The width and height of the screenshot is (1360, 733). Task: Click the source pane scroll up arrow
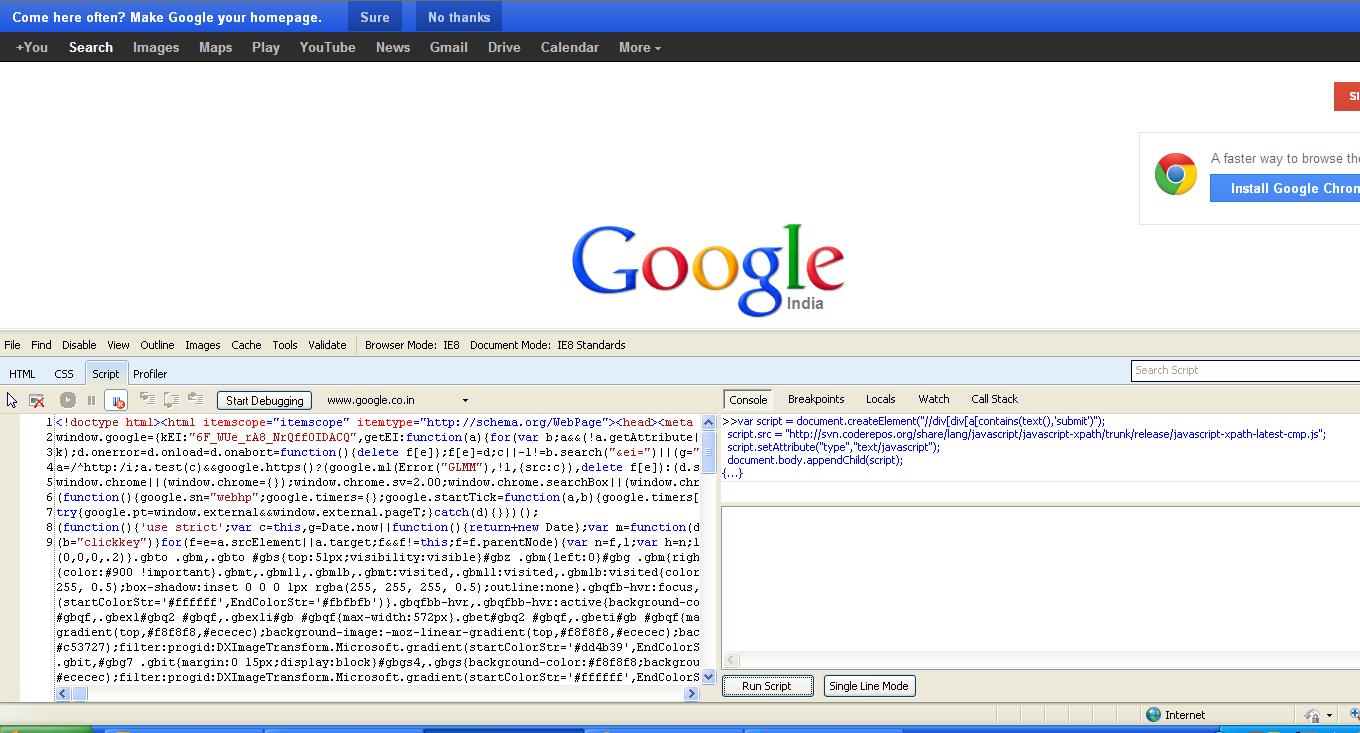pos(709,423)
